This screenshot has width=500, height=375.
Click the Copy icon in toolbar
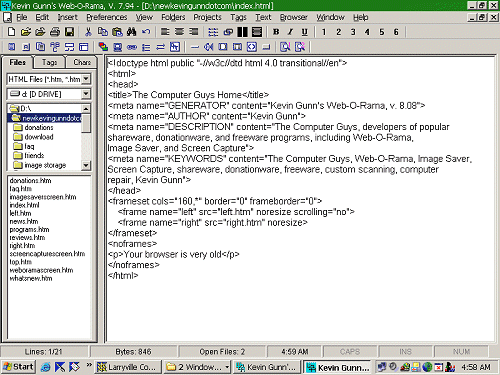click(x=103, y=32)
